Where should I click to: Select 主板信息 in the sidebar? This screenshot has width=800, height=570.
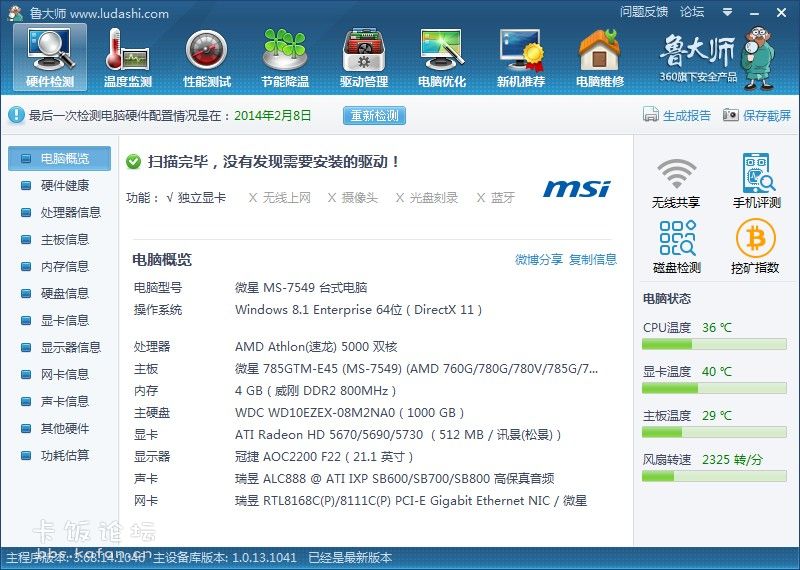coord(60,239)
